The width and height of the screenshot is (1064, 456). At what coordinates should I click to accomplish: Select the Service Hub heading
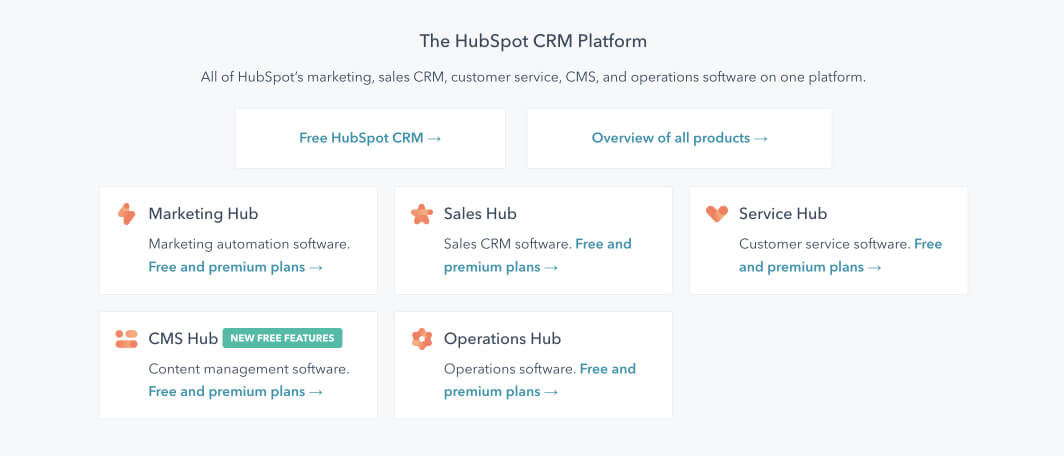(x=782, y=214)
